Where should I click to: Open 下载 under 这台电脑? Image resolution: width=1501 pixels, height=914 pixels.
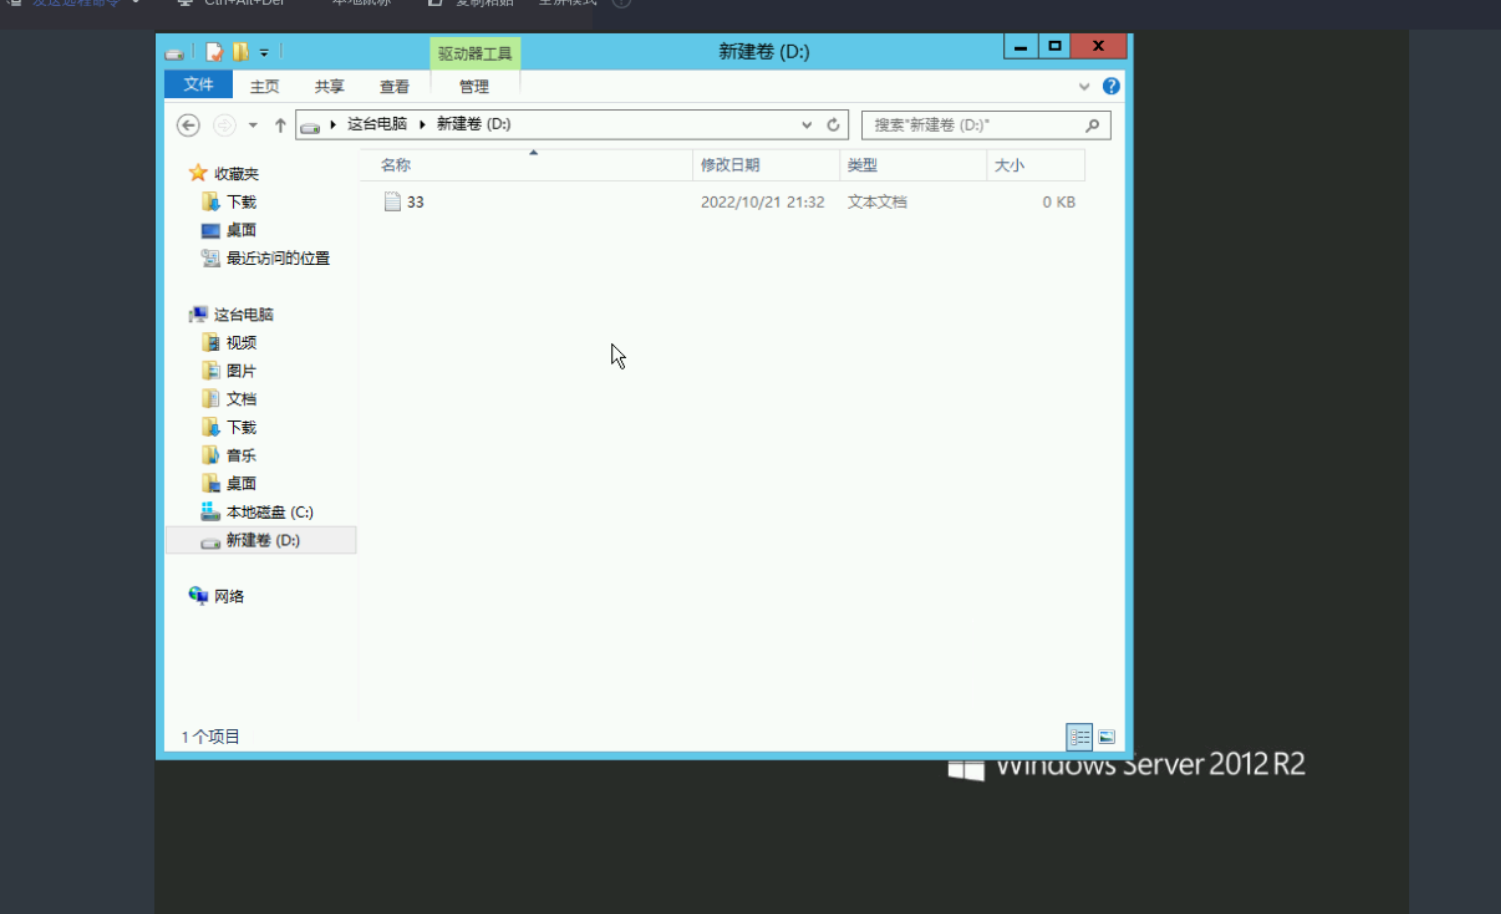point(241,427)
